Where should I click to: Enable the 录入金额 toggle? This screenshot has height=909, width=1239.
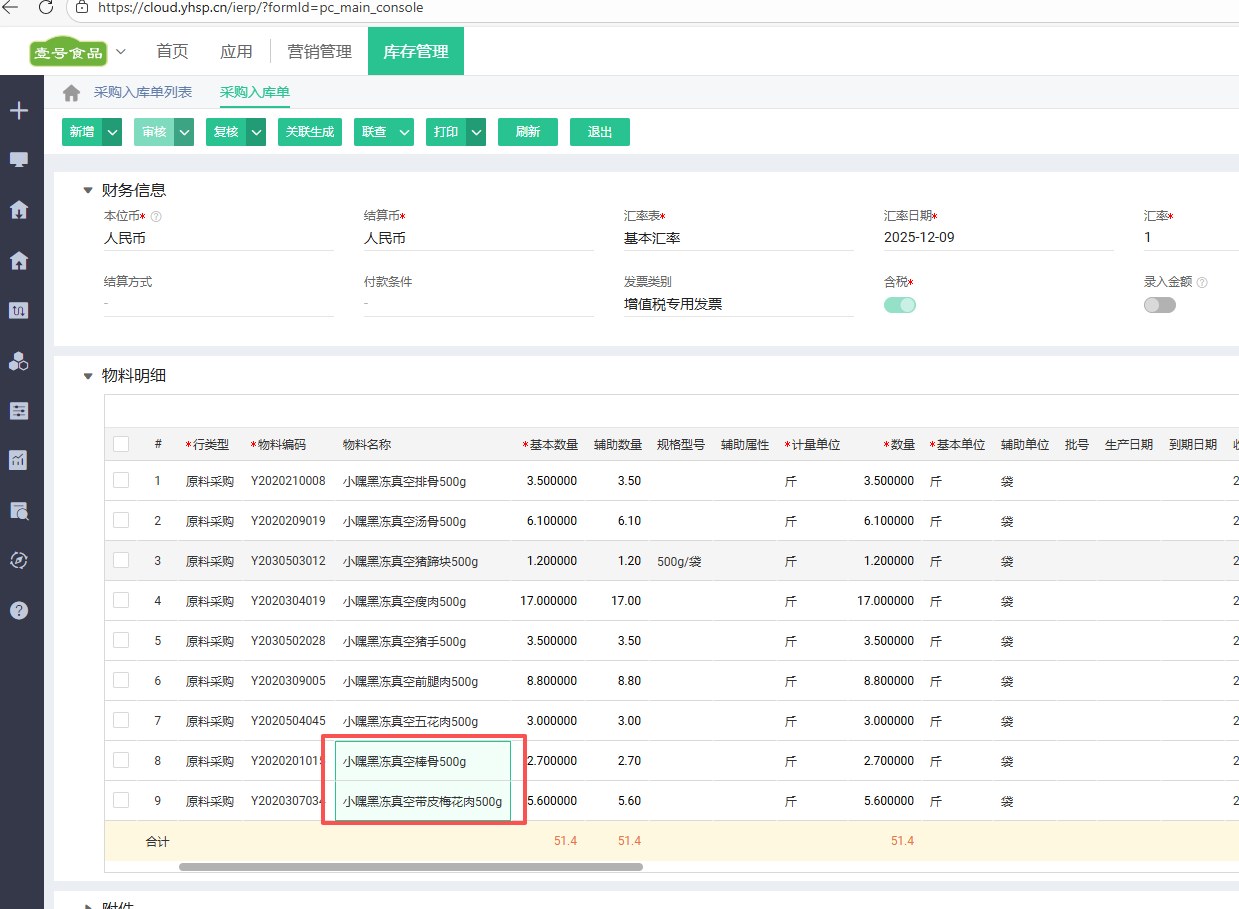(x=1159, y=305)
